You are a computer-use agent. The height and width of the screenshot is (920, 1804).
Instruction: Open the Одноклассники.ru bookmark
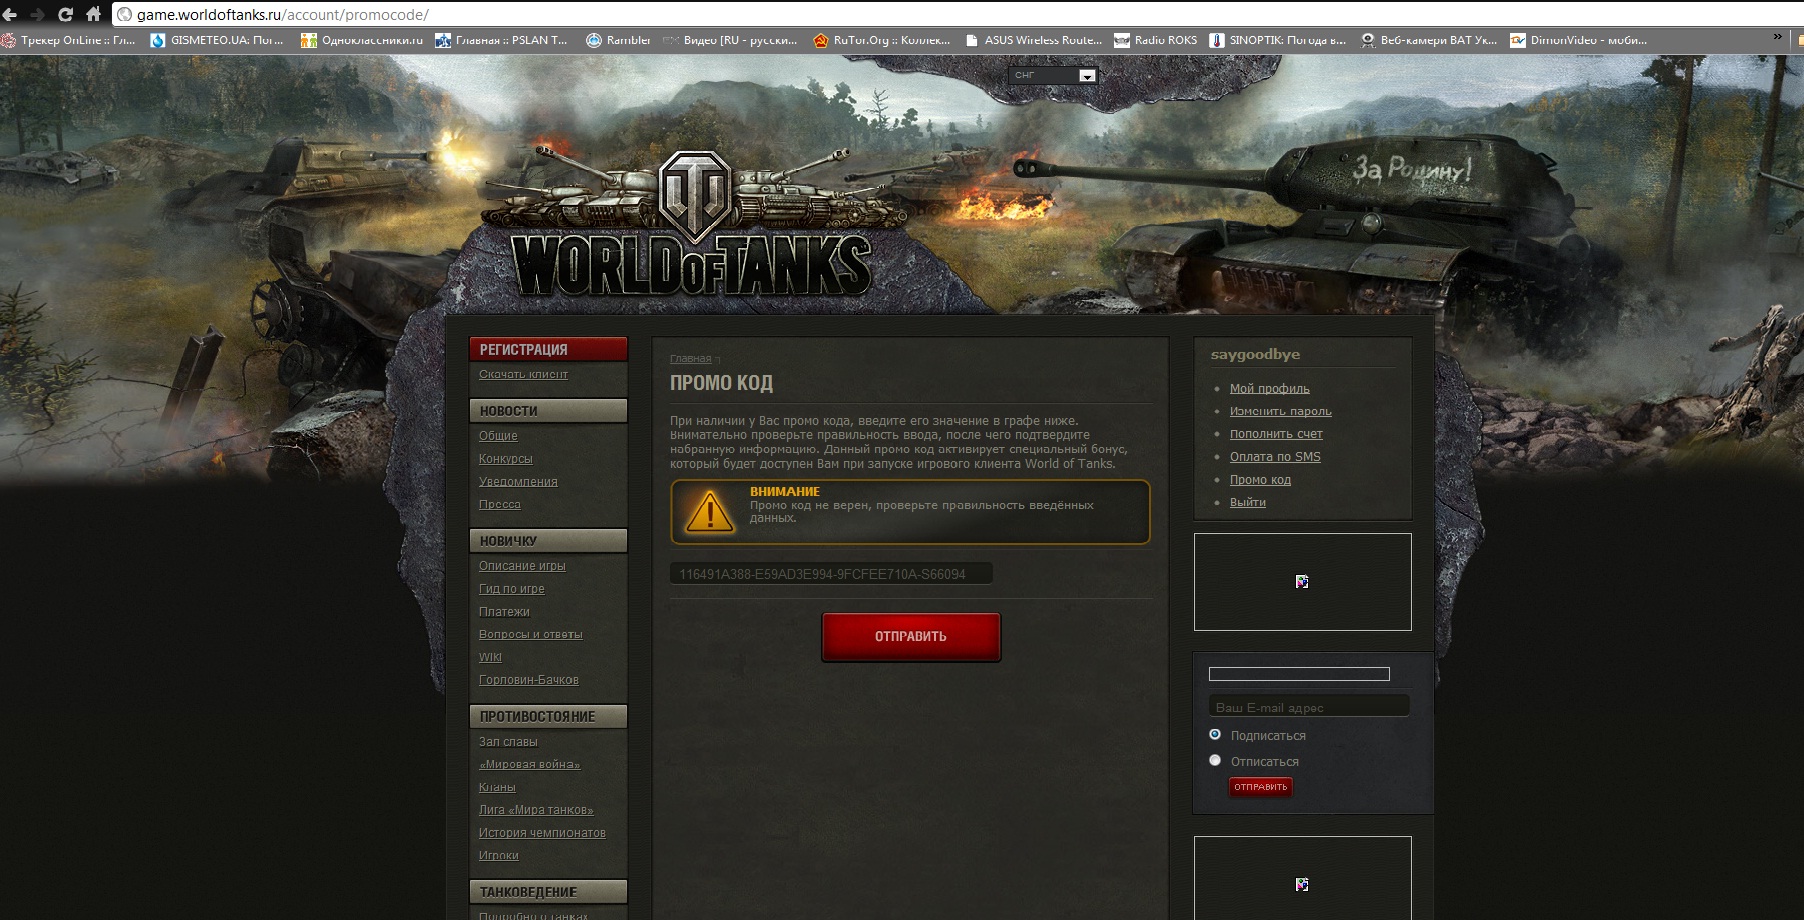362,40
